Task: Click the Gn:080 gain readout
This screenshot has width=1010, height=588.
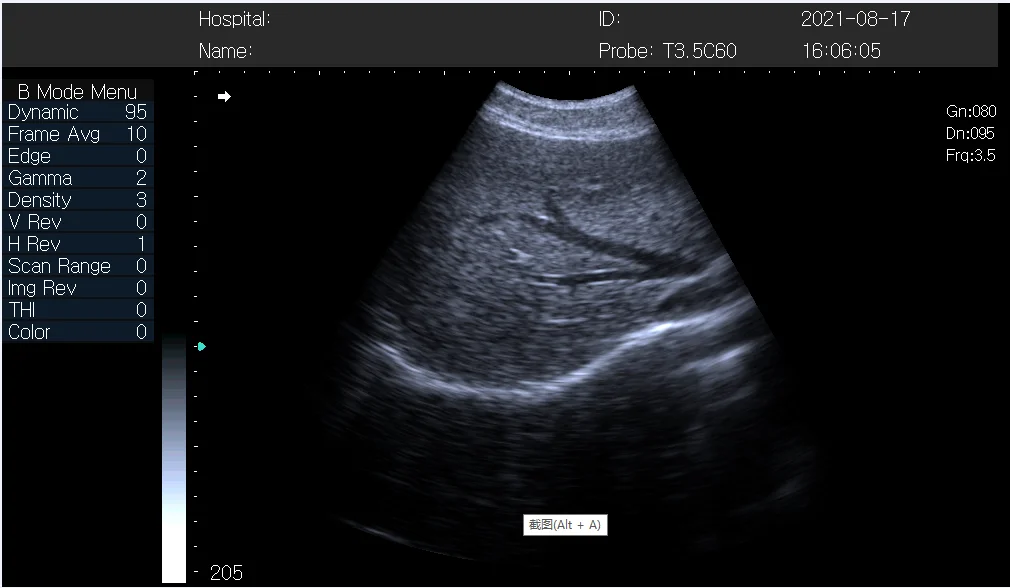Action: [971, 111]
